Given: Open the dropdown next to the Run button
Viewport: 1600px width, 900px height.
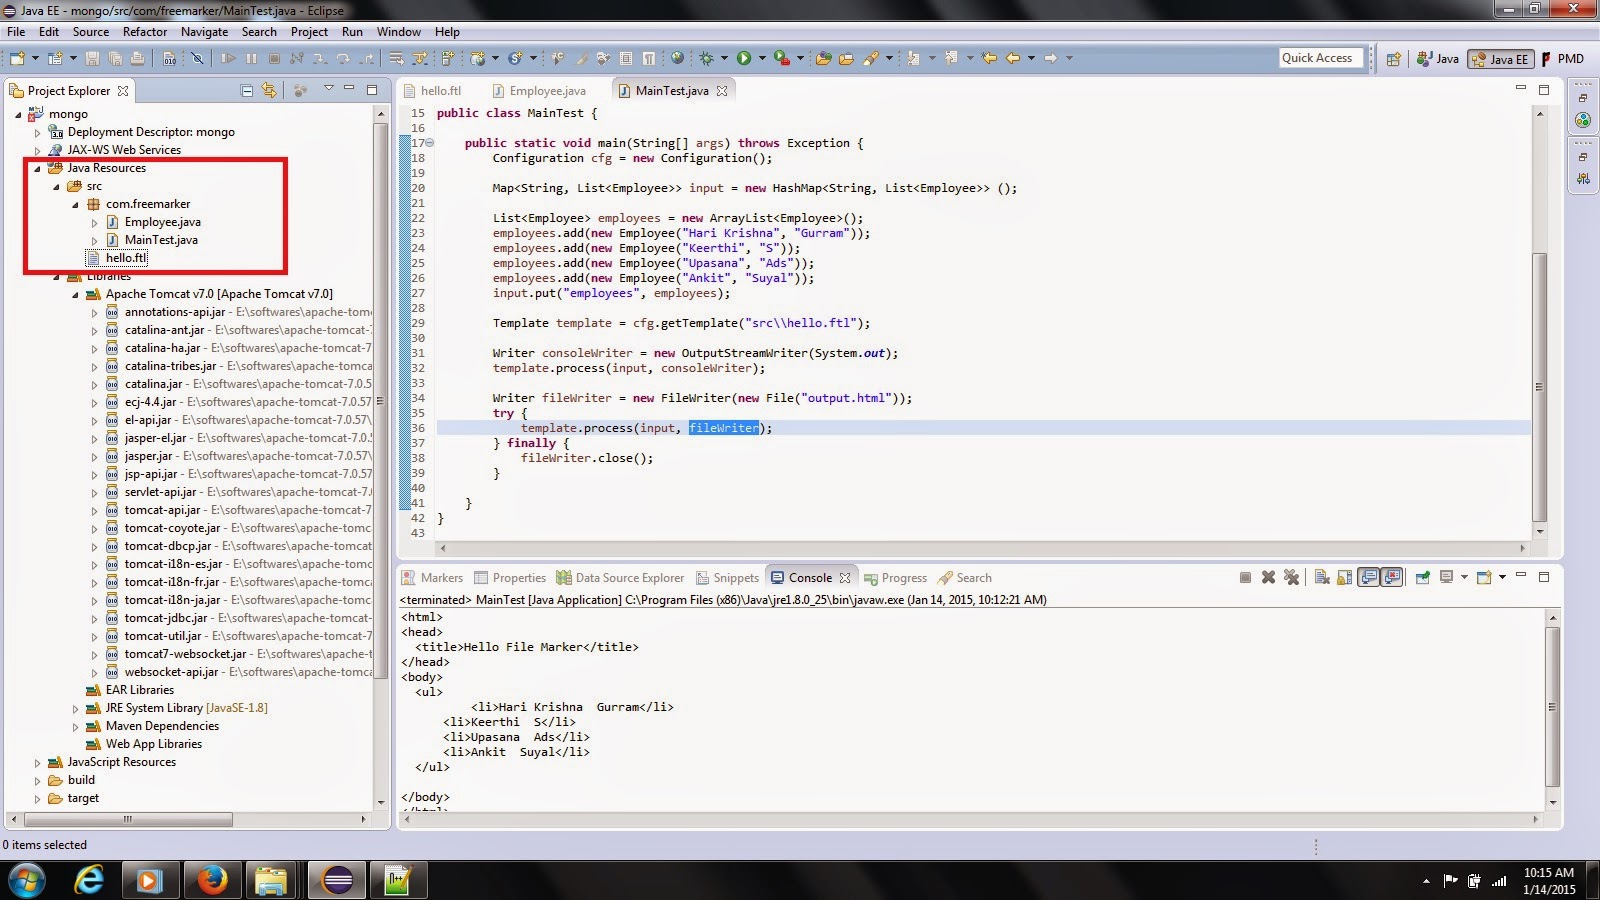Looking at the screenshot, I should tap(762, 58).
